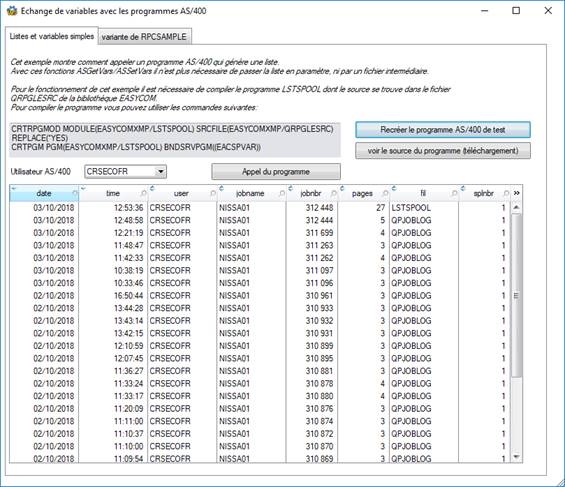Click the sort arrow in date header
The width and height of the screenshot is (565, 487).
14,188
